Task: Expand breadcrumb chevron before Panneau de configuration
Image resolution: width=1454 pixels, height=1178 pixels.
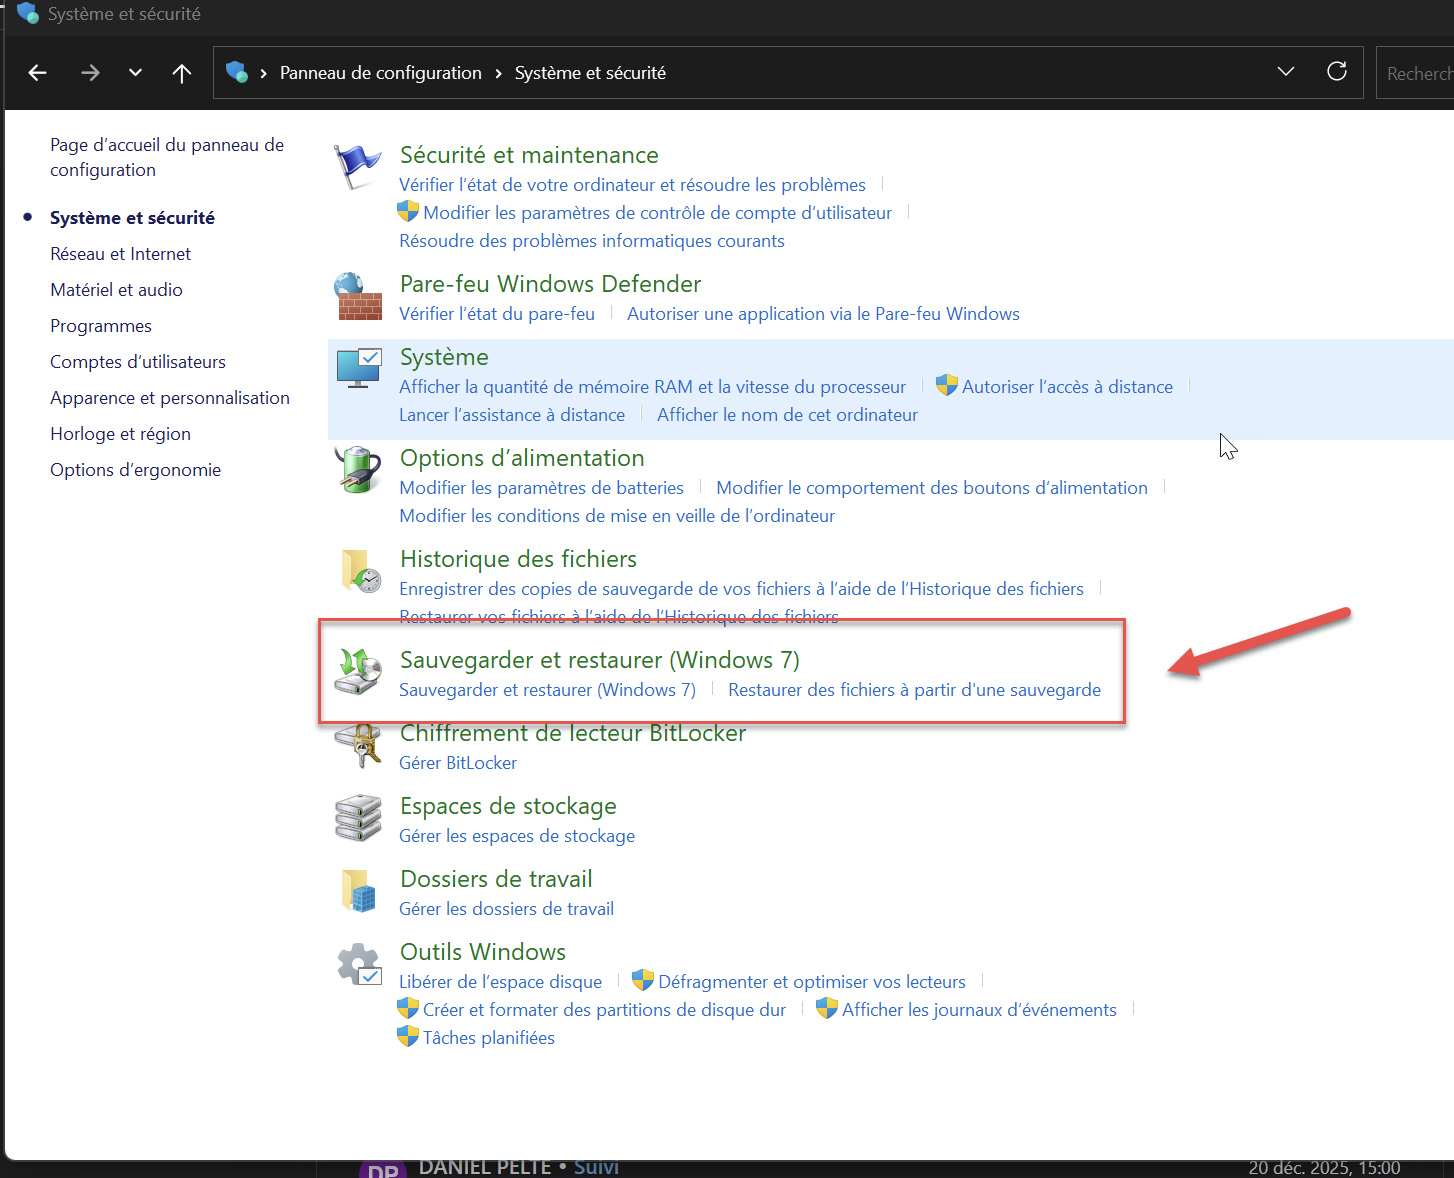Action: pos(263,73)
